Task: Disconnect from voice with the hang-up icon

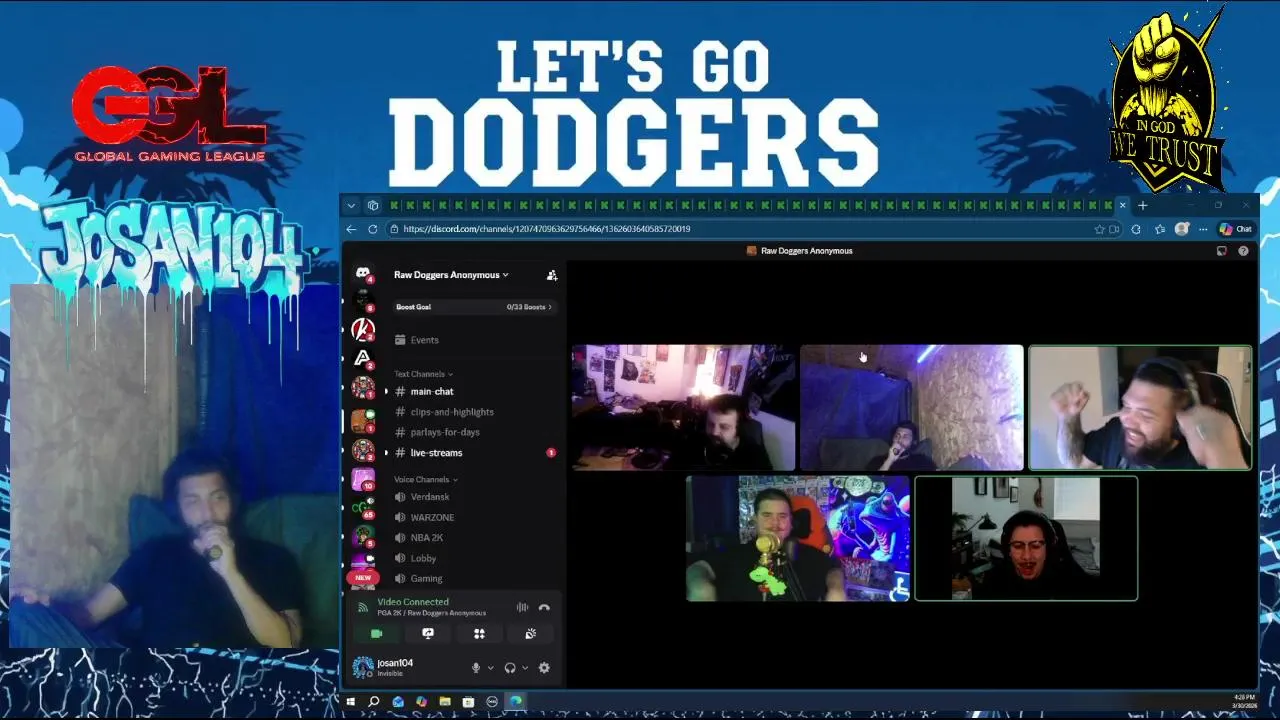Action: pyautogui.click(x=544, y=607)
